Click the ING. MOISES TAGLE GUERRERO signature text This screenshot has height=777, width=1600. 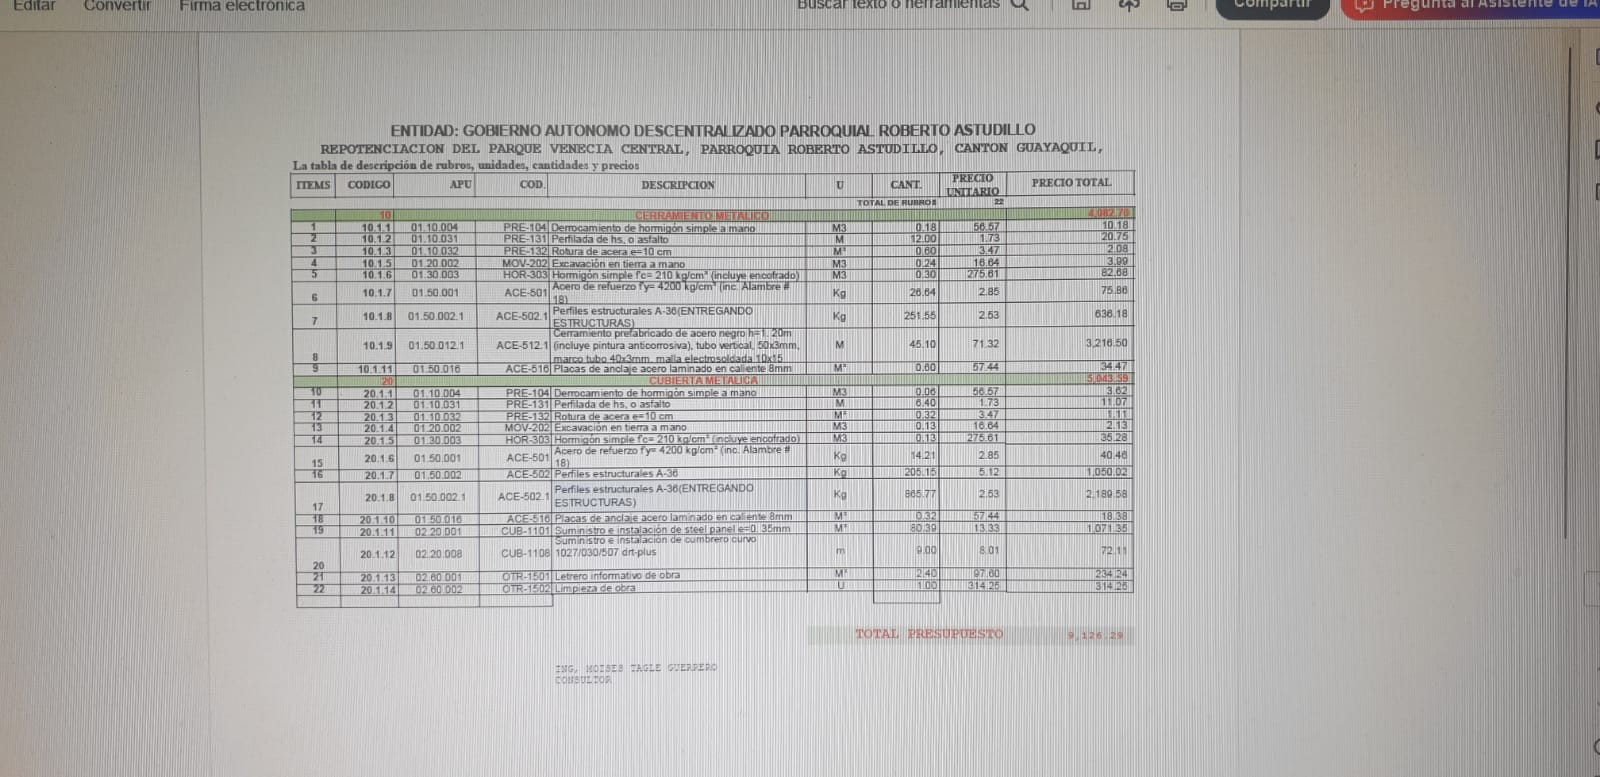[635, 667]
